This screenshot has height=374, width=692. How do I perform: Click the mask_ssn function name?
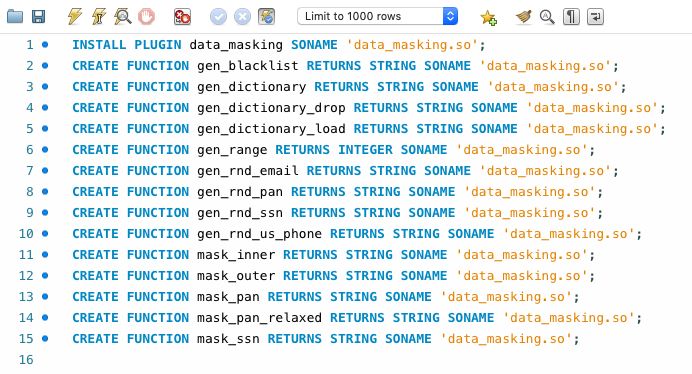[x=228, y=339]
